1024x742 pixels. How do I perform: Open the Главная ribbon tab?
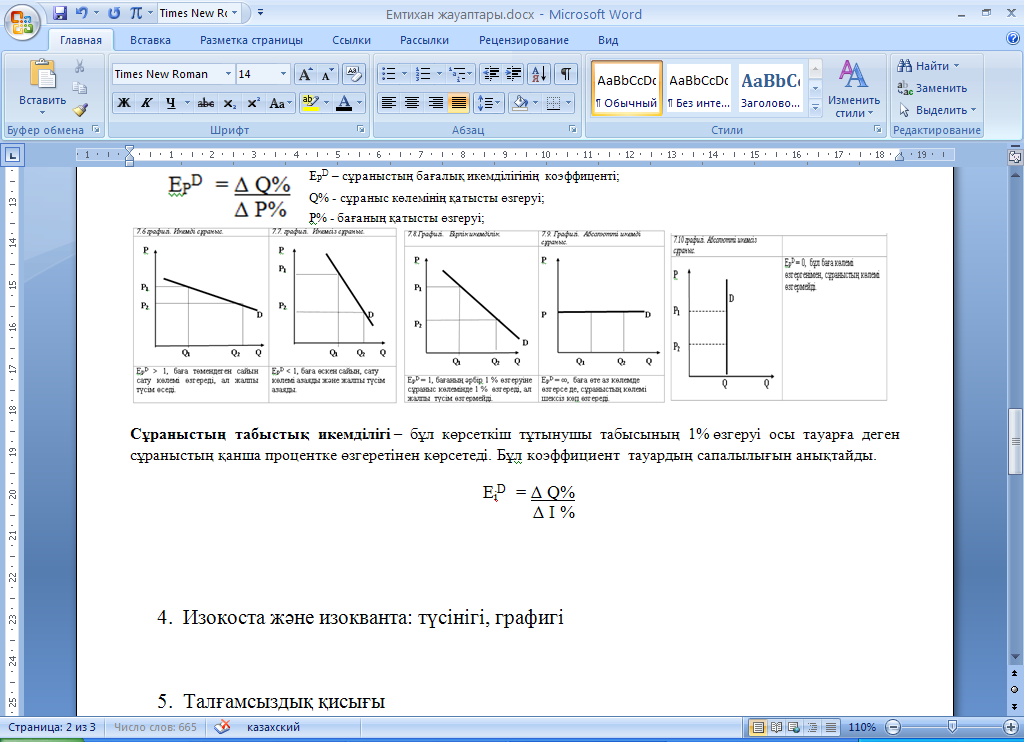click(81, 40)
